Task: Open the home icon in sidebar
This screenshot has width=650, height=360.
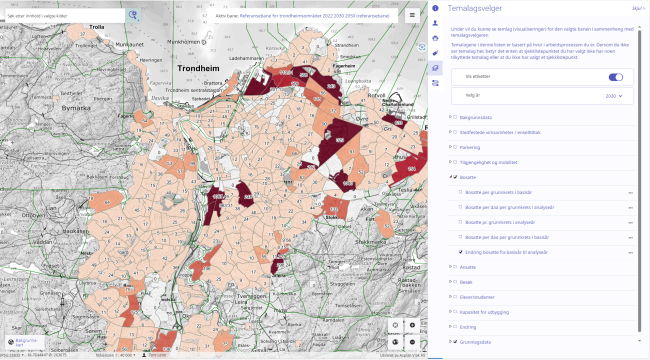Action: coord(435,38)
